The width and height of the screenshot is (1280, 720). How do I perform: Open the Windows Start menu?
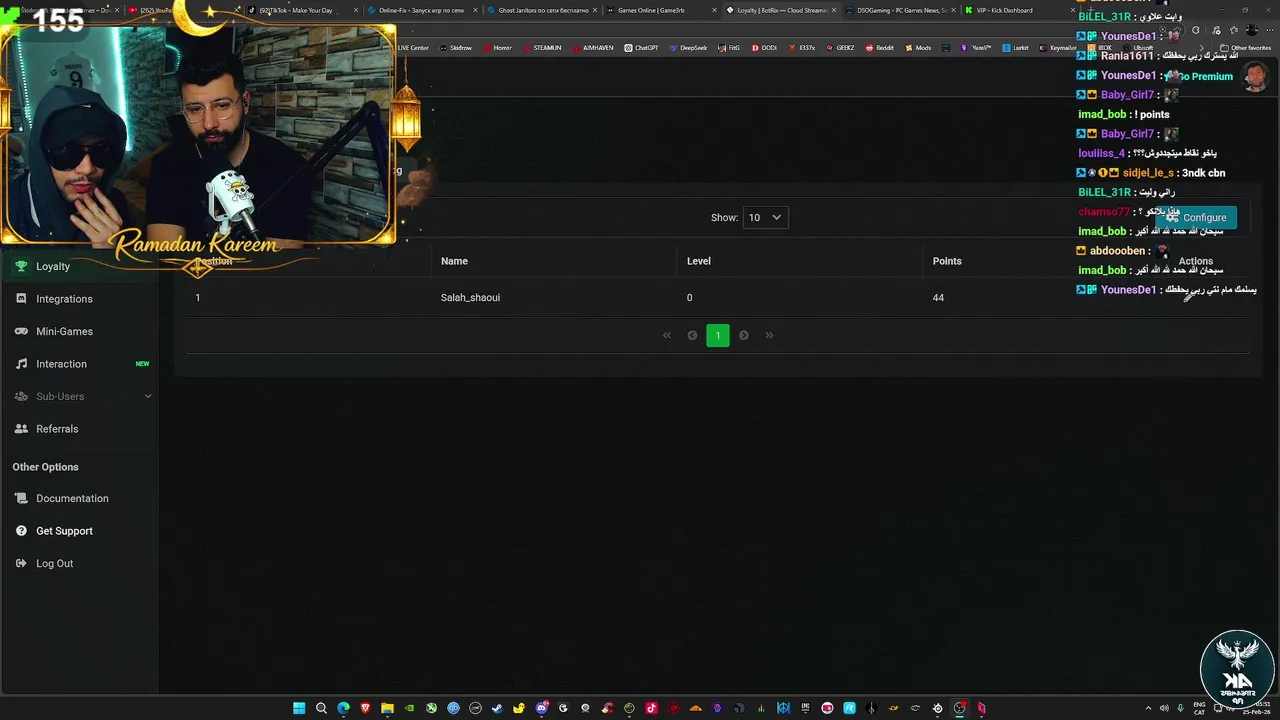299,708
